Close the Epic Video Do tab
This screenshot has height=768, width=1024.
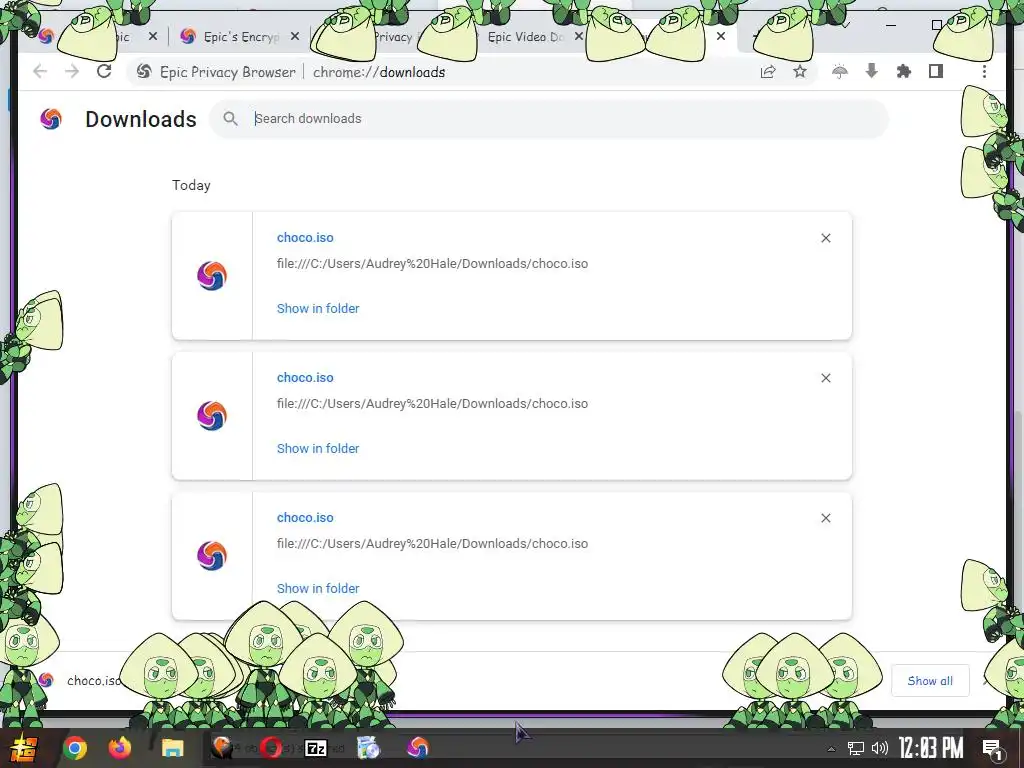point(579,37)
